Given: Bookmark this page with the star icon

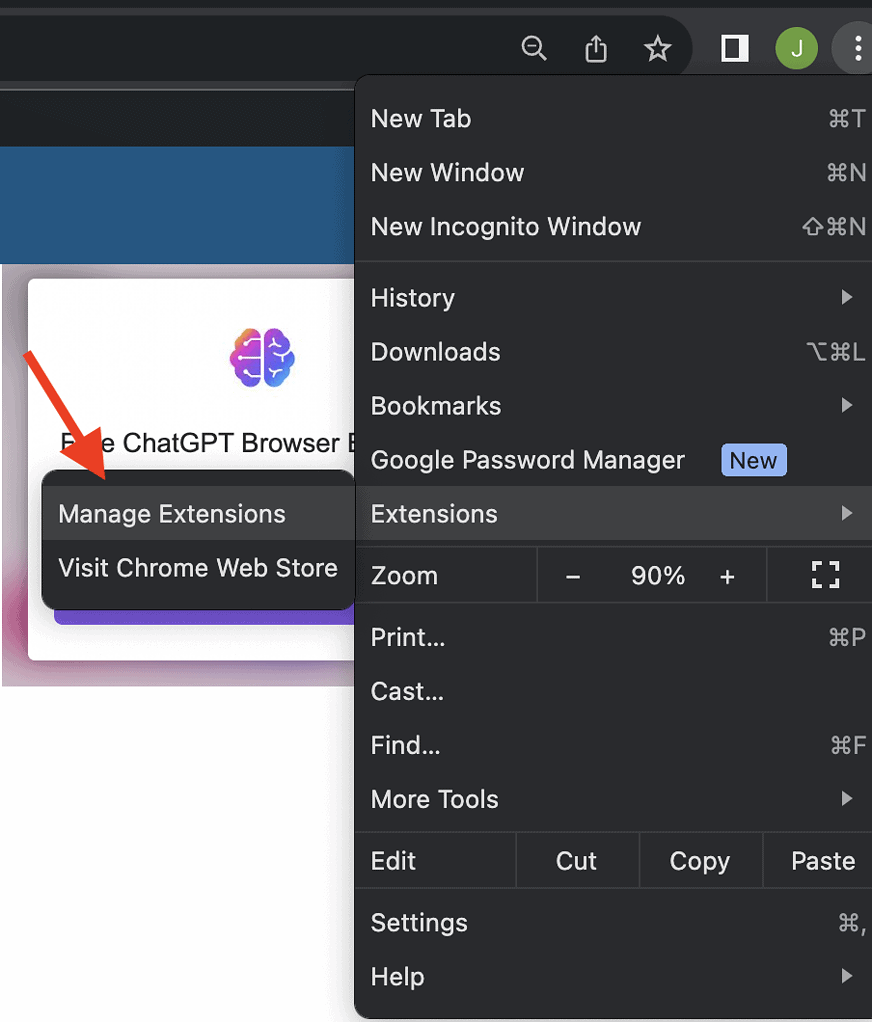Looking at the screenshot, I should click(x=657, y=48).
